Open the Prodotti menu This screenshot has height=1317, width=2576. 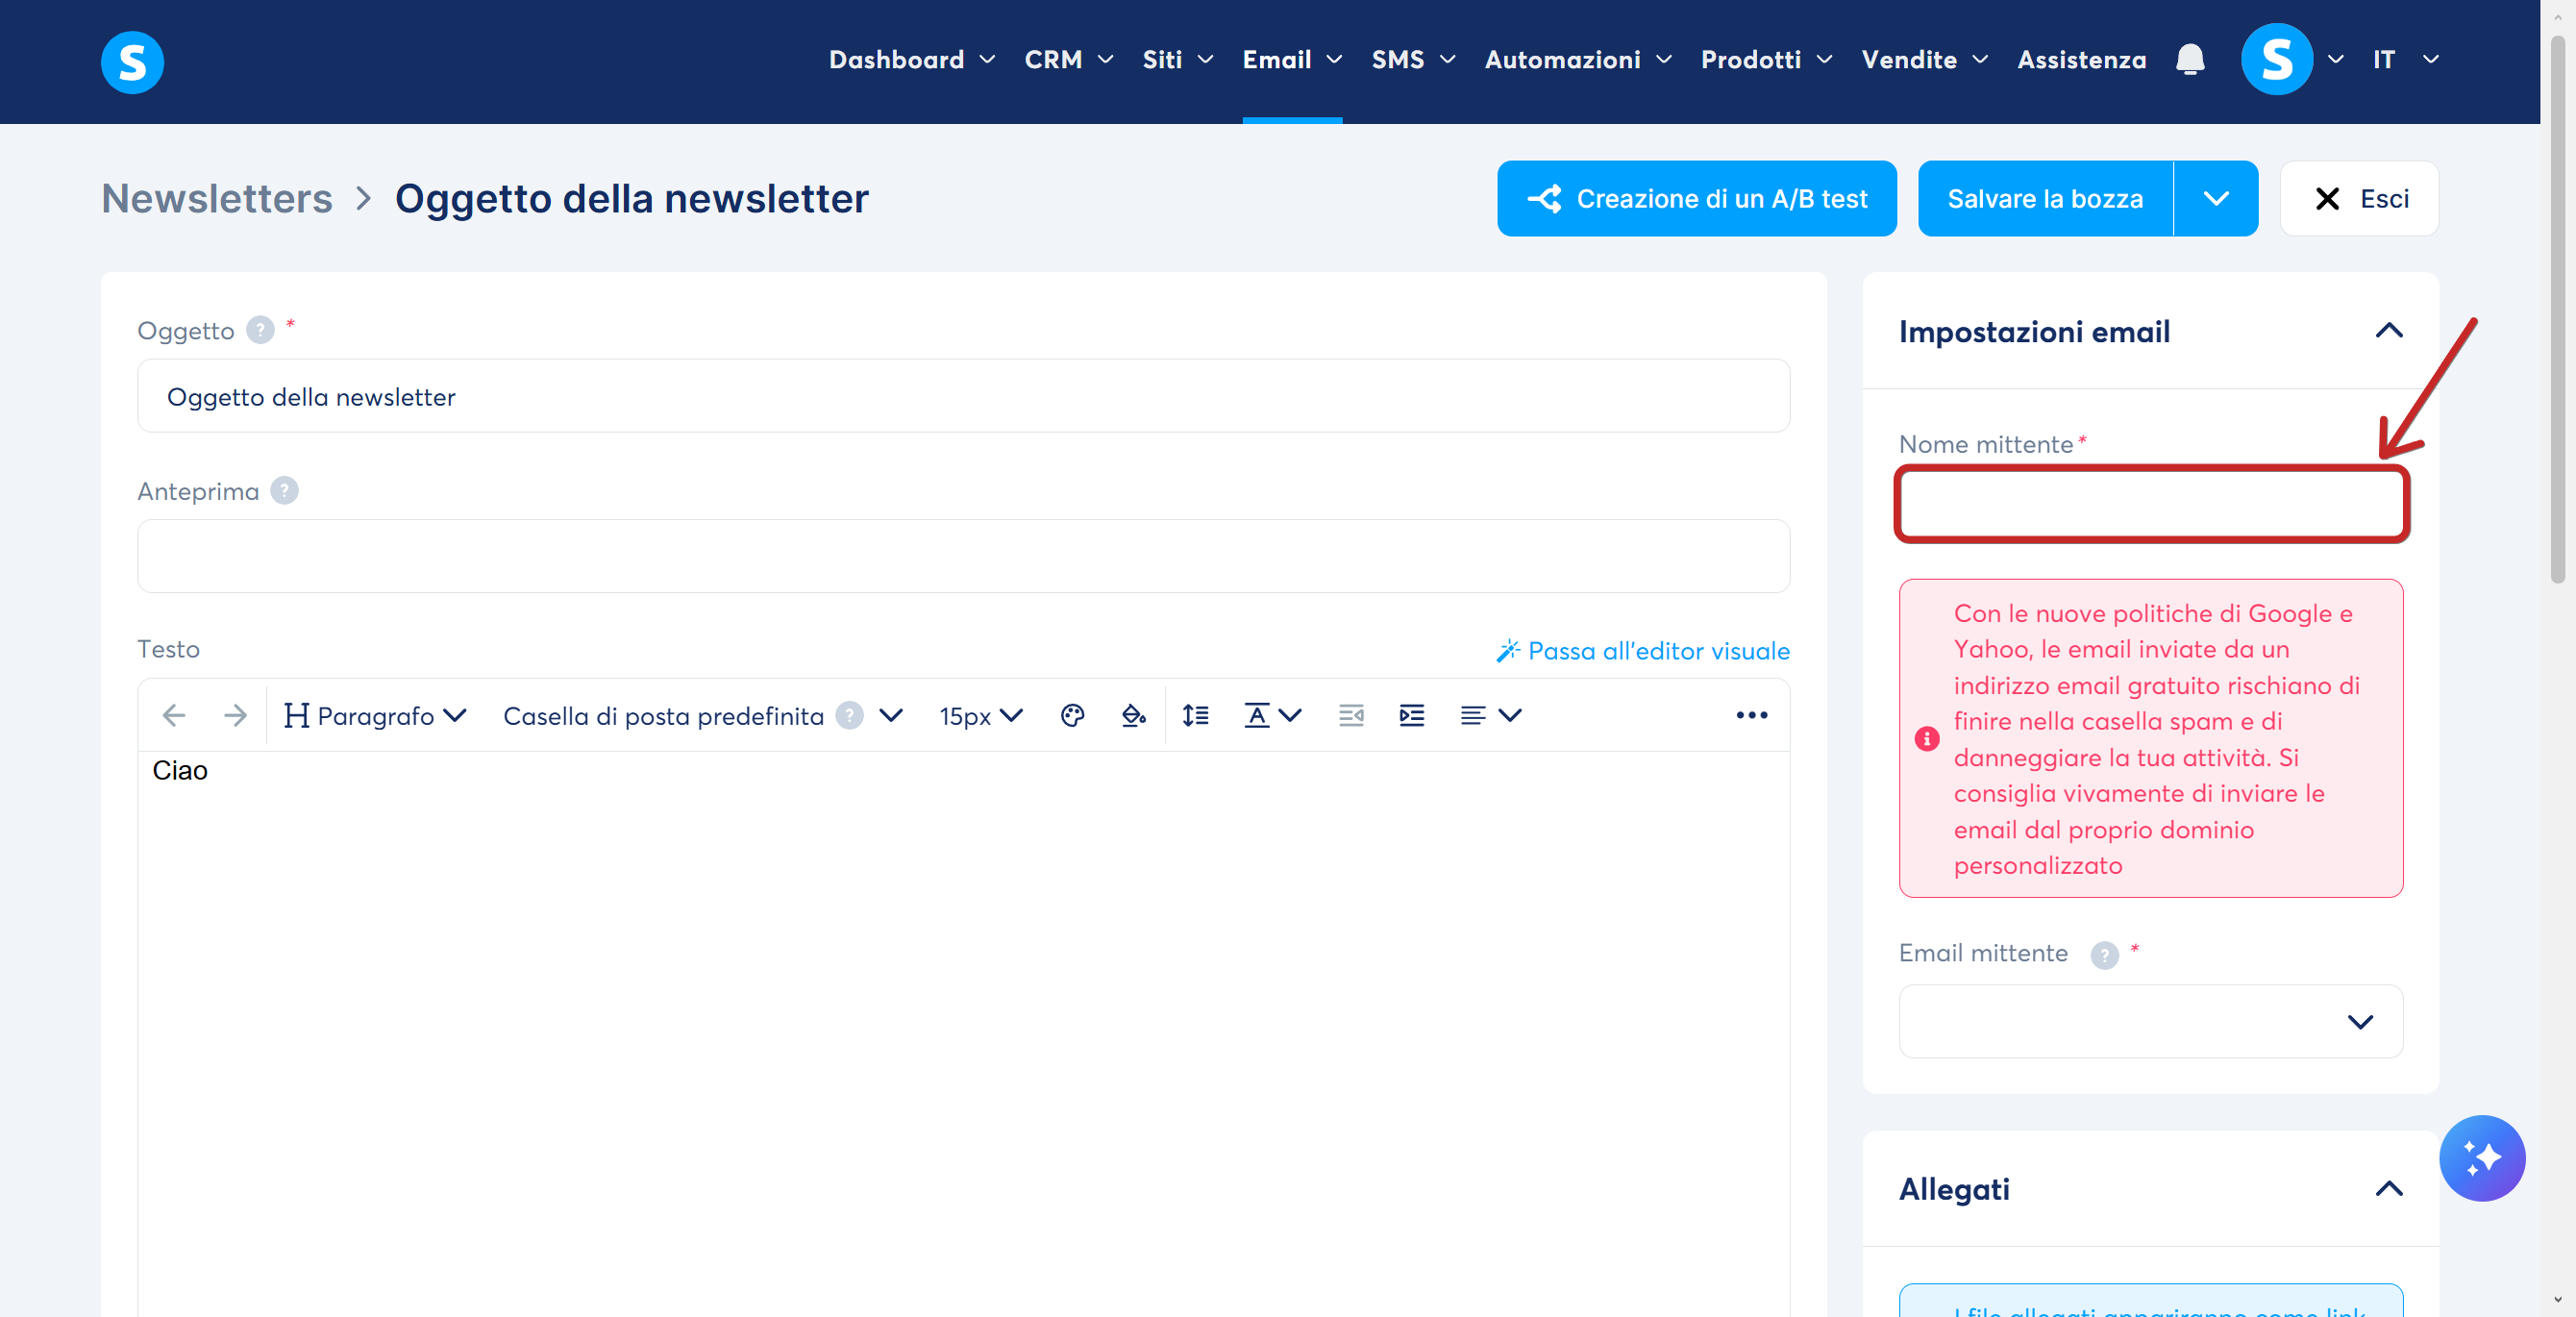1766,60
